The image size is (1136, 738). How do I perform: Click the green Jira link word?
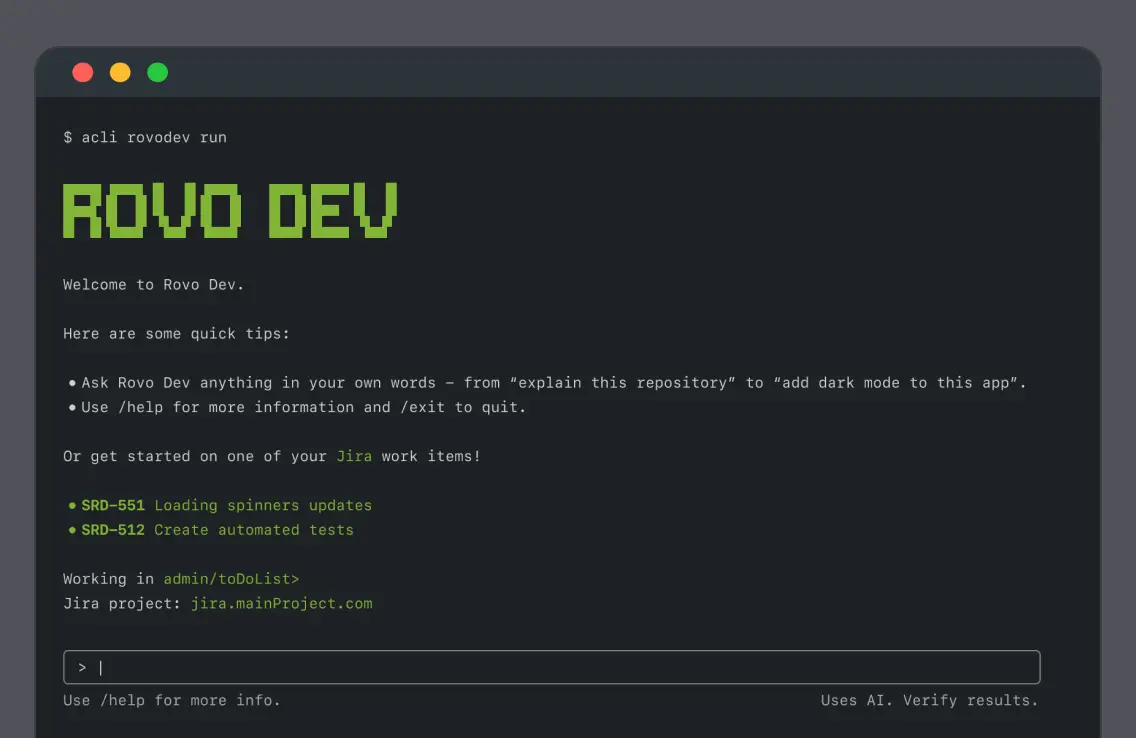354,456
